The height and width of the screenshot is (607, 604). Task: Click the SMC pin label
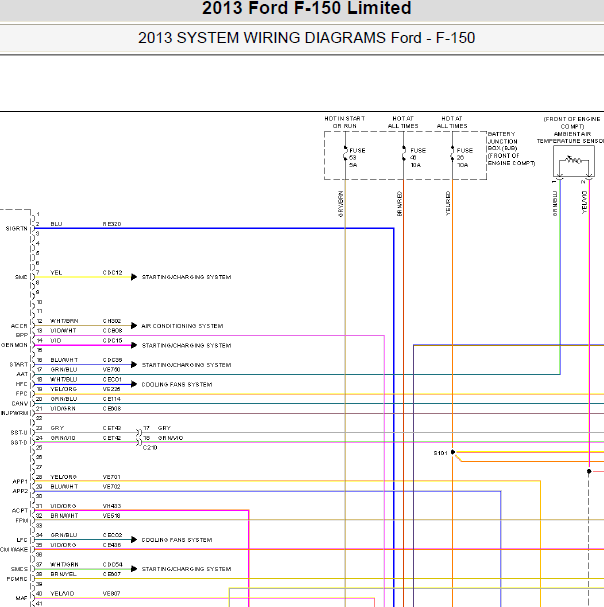pyautogui.click(x=21, y=277)
